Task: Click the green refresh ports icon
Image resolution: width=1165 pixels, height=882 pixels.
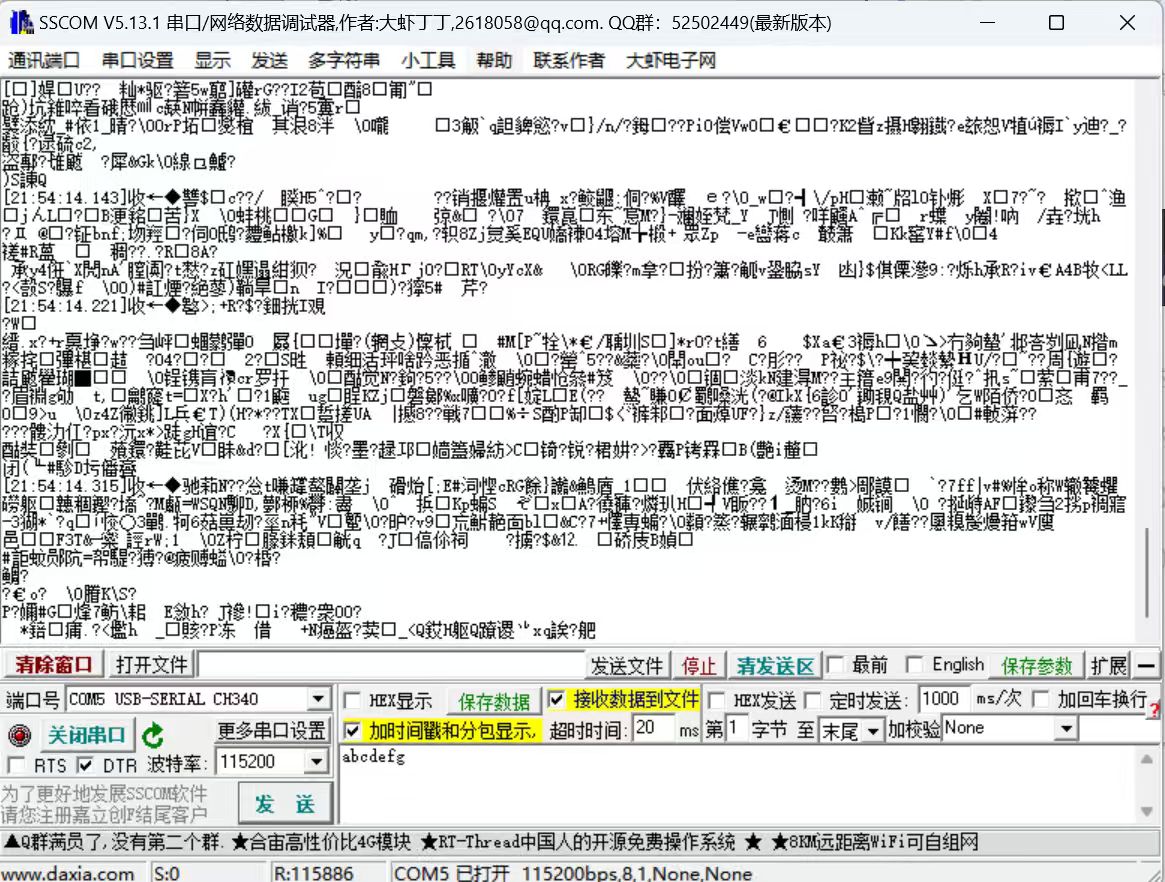Action: pyautogui.click(x=153, y=735)
